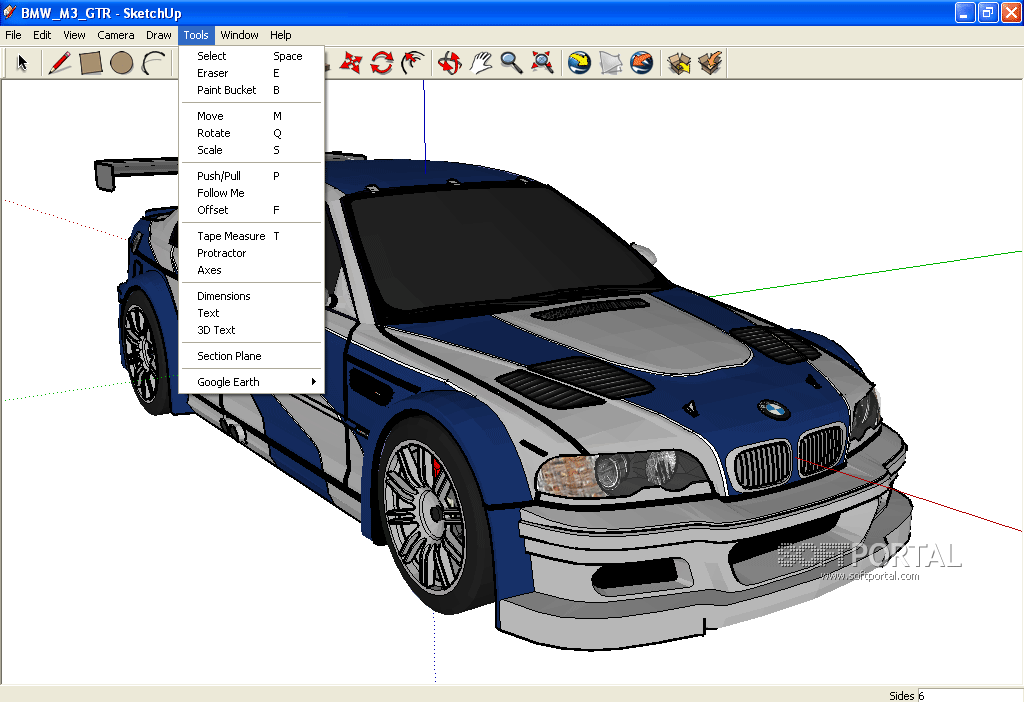The image size is (1024, 702).
Task: Open the Window menu
Action: (x=239, y=35)
